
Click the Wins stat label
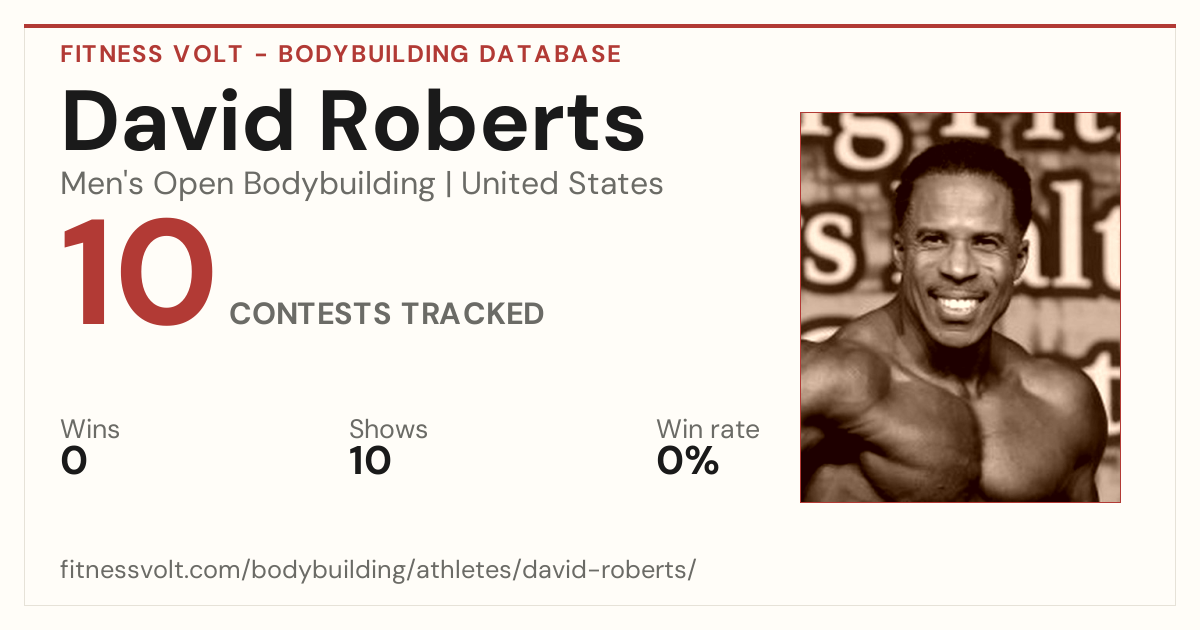(x=90, y=429)
